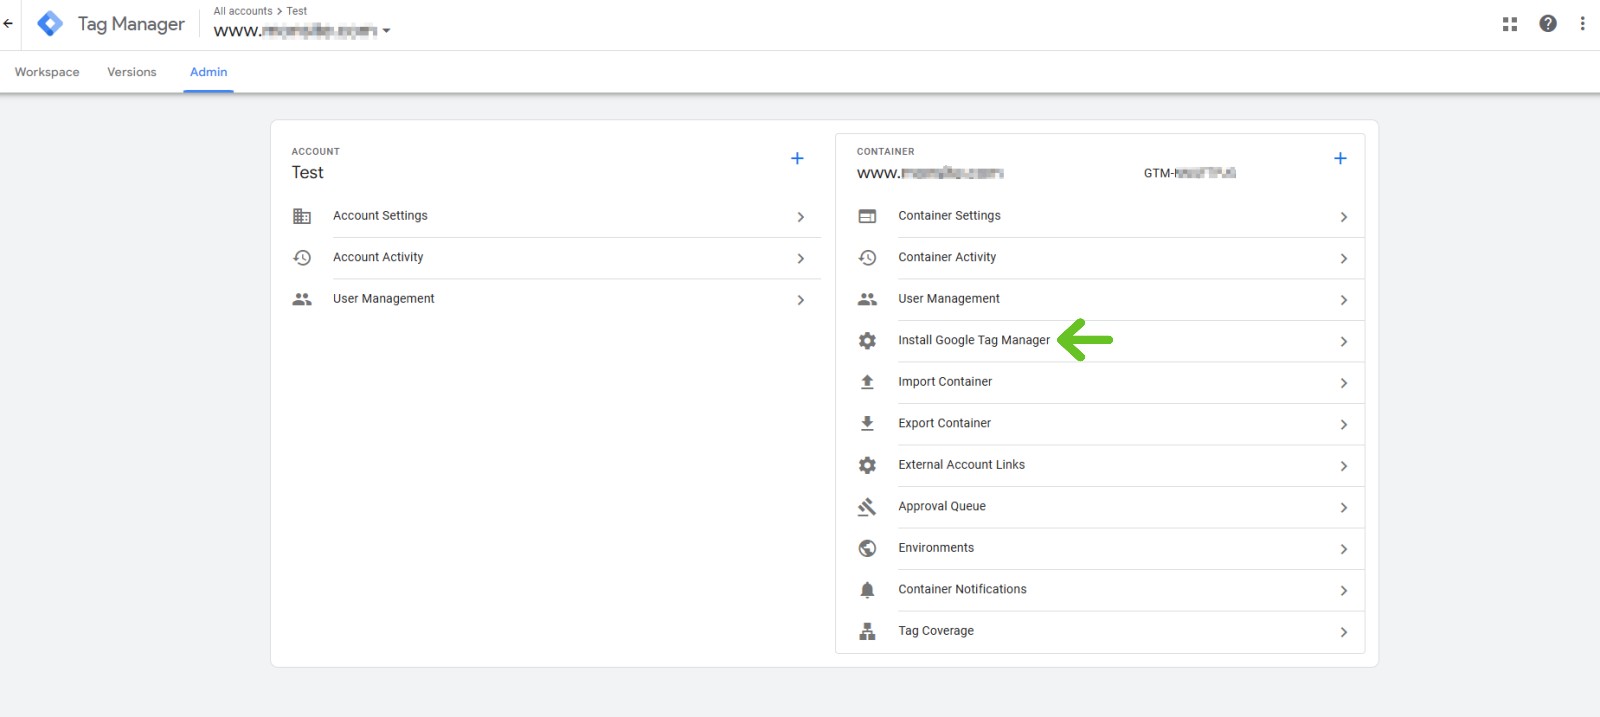The height and width of the screenshot is (717, 1600).
Task: Click the Approval Queue gavel icon
Action: (x=867, y=507)
